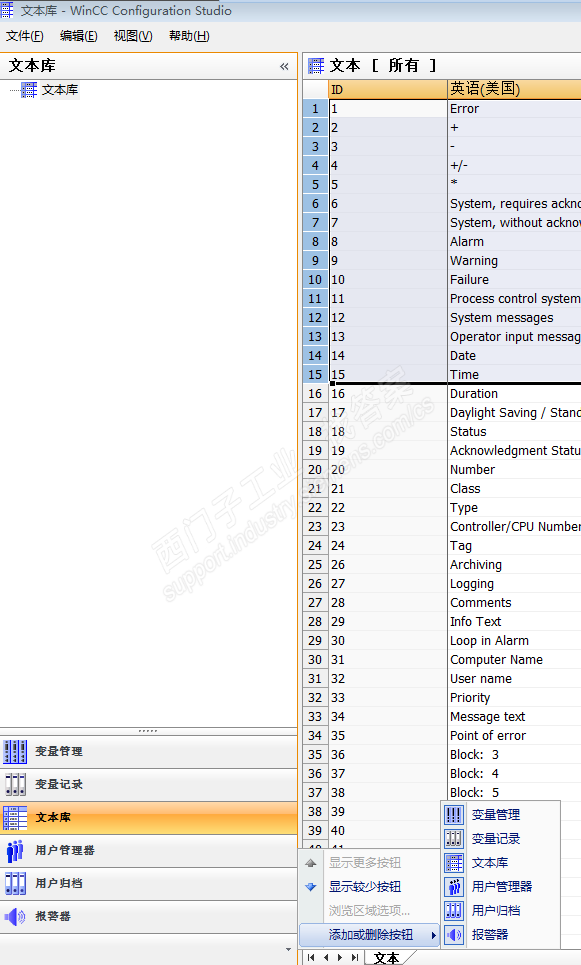Choose 显示较少按钮 menu entry

[x=369, y=887]
